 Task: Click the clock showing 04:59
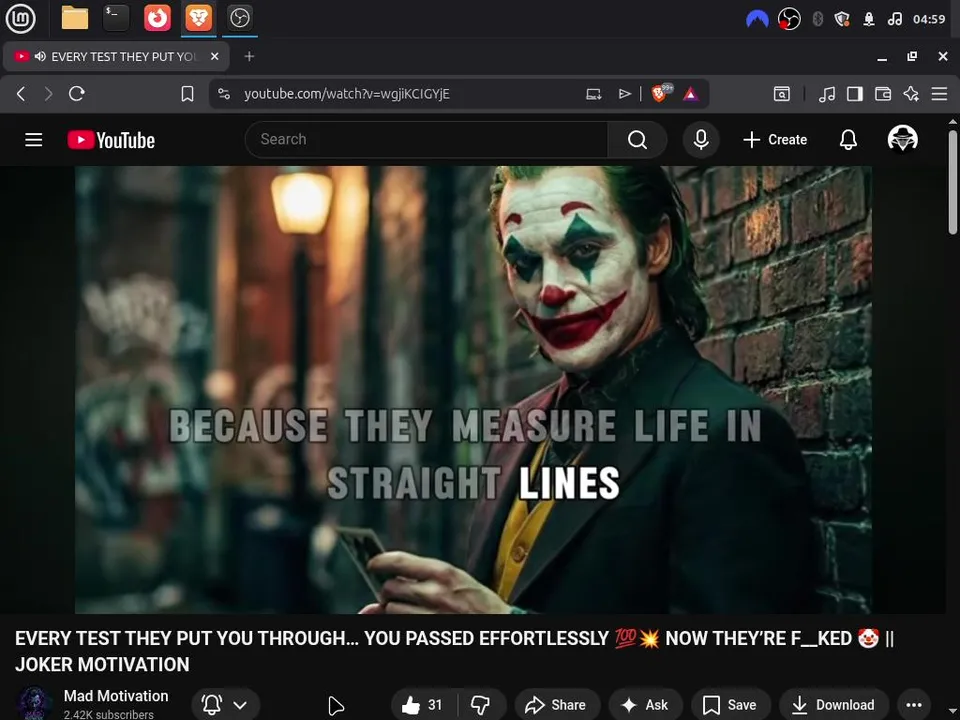[929, 19]
